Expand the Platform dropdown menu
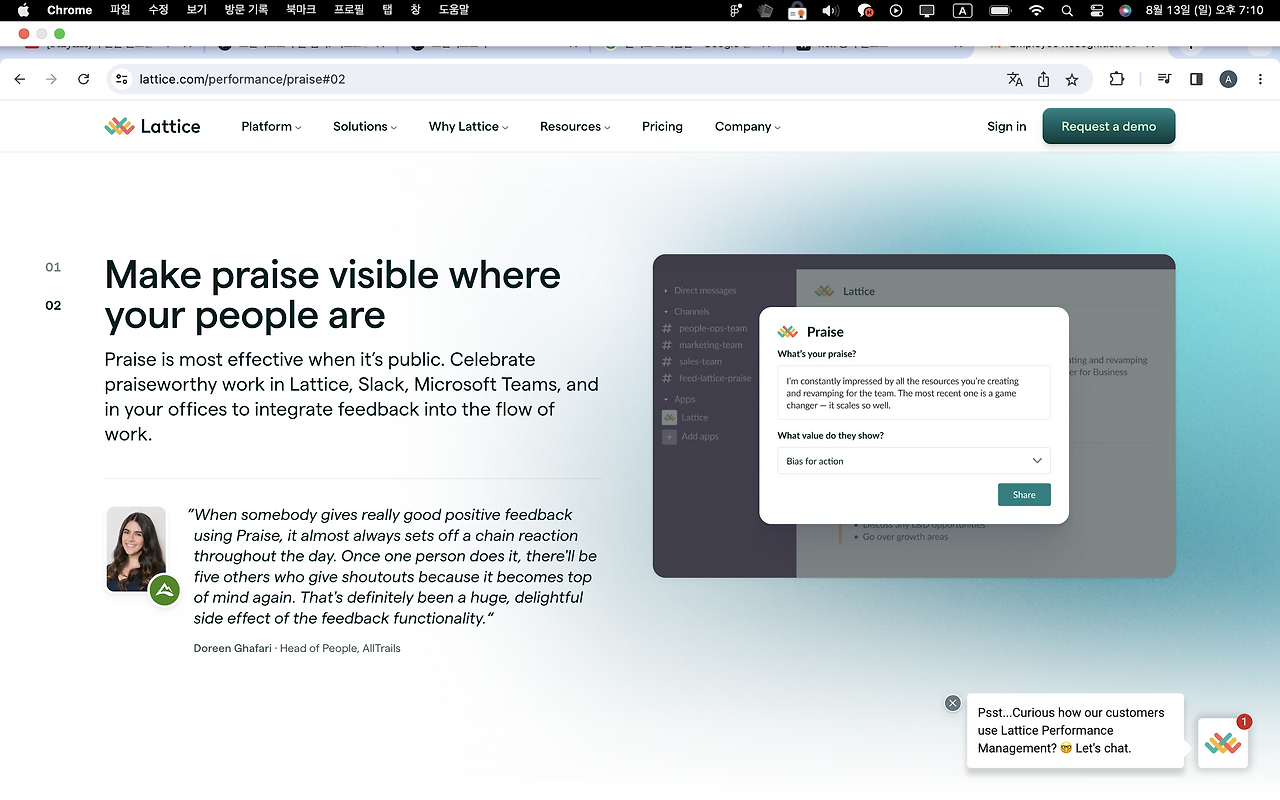This screenshot has height=800, width=1280. 271,126
